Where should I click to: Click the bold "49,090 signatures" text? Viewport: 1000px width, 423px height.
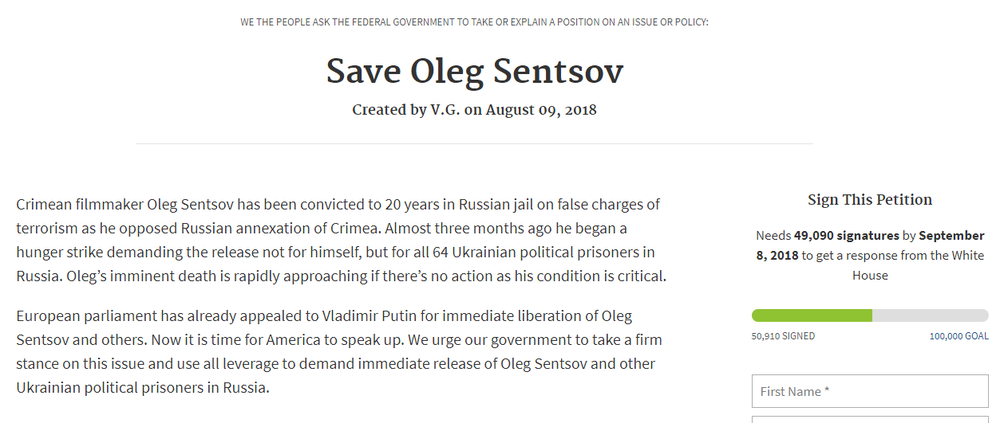[x=846, y=237]
